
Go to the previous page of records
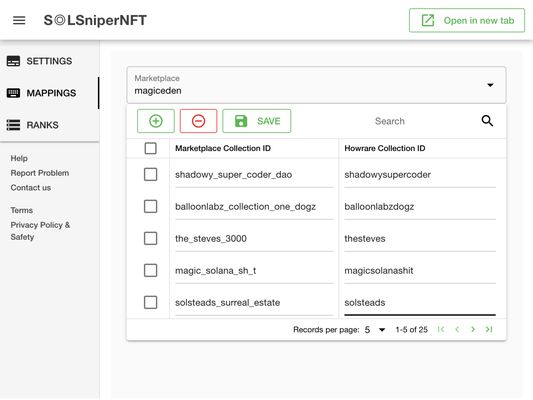457,329
